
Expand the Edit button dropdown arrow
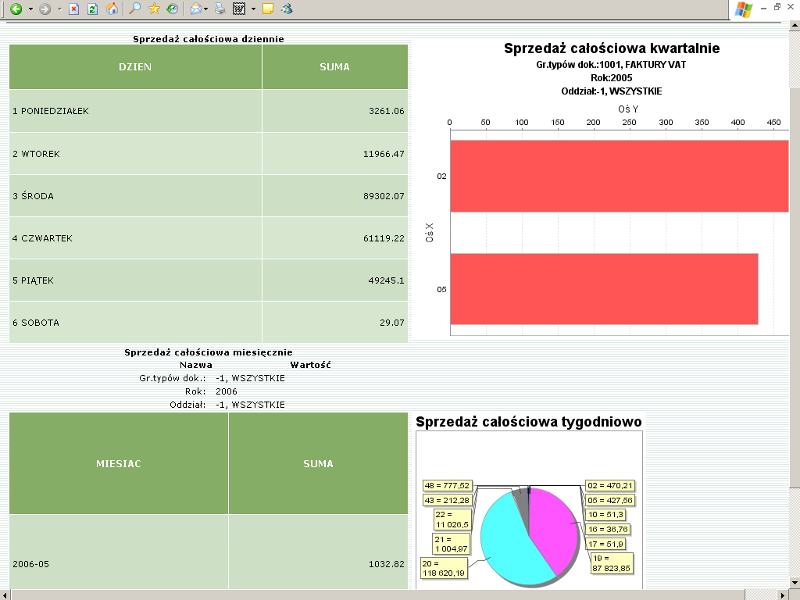click(254, 8)
